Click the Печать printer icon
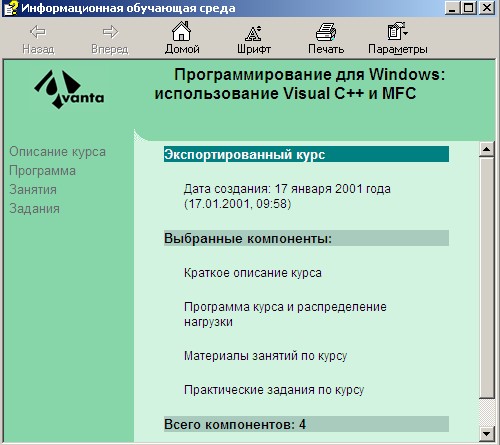Viewport: 500px width, 445px height. (x=326, y=32)
